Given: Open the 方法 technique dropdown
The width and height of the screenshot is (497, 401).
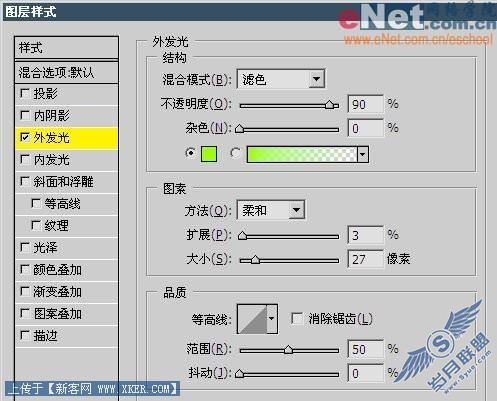Looking at the screenshot, I should (271, 210).
